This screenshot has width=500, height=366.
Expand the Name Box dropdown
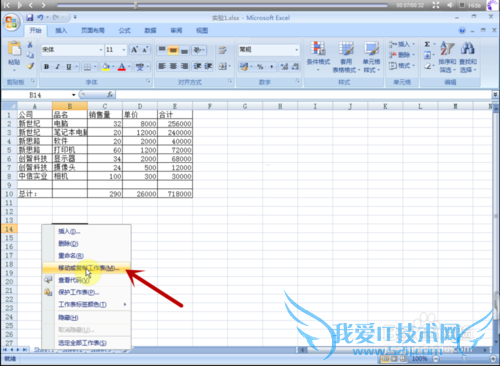(73, 95)
